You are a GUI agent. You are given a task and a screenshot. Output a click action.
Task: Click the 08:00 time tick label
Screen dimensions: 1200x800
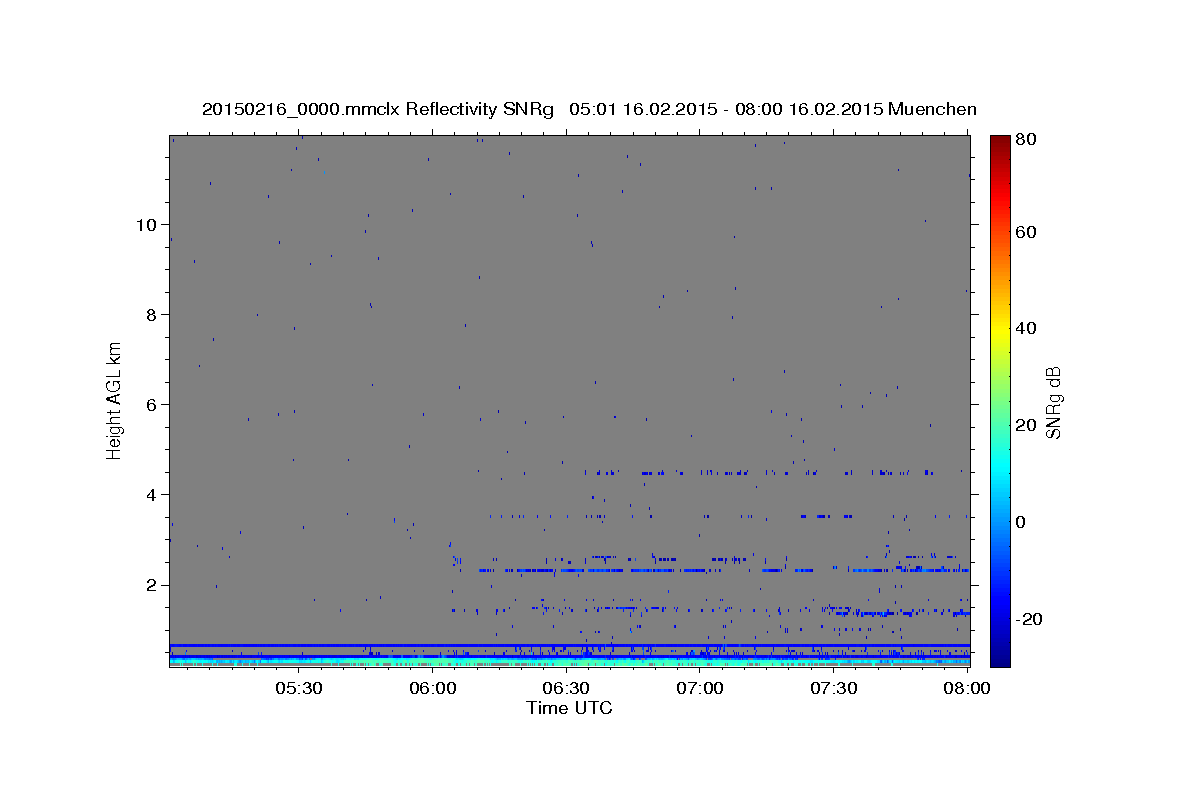click(x=967, y=688)
